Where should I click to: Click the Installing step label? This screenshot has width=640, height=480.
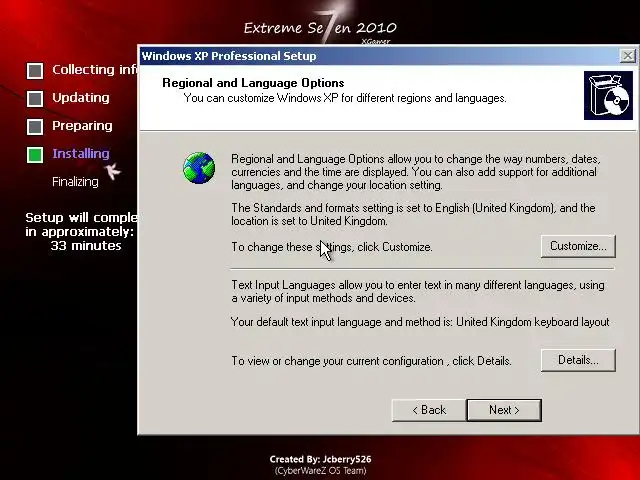[81, 154]
